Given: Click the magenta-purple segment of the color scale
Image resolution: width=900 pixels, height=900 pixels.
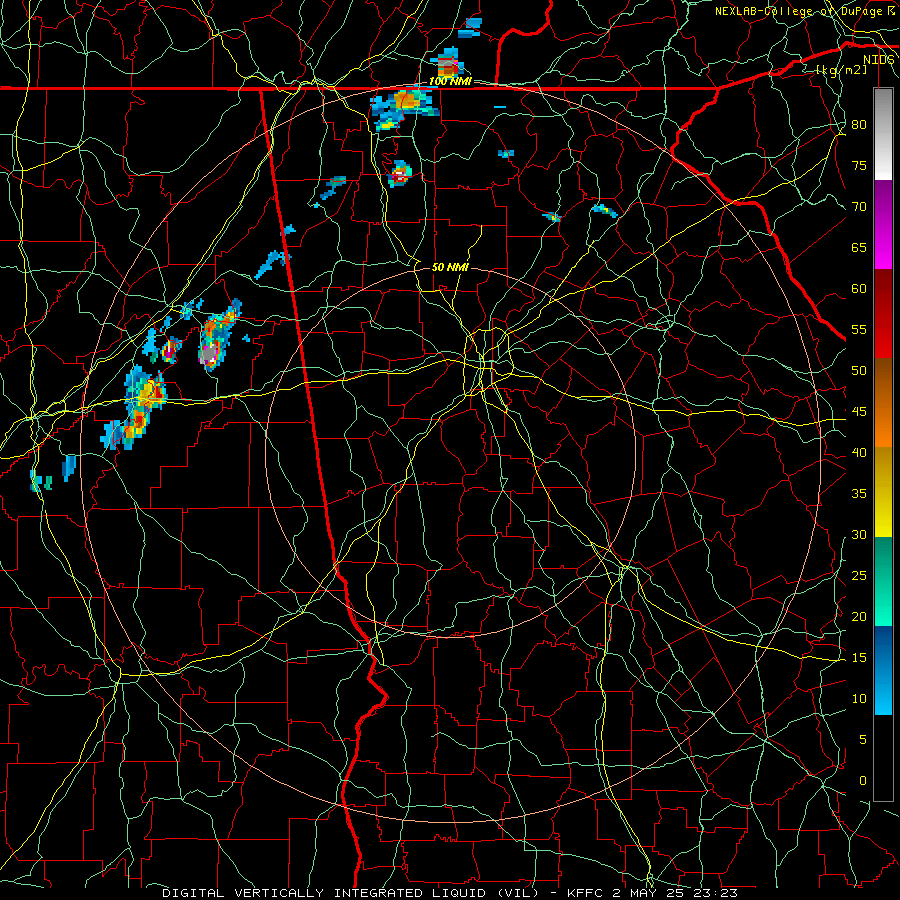Looking at the screenshot, I should tap(883, 224).
